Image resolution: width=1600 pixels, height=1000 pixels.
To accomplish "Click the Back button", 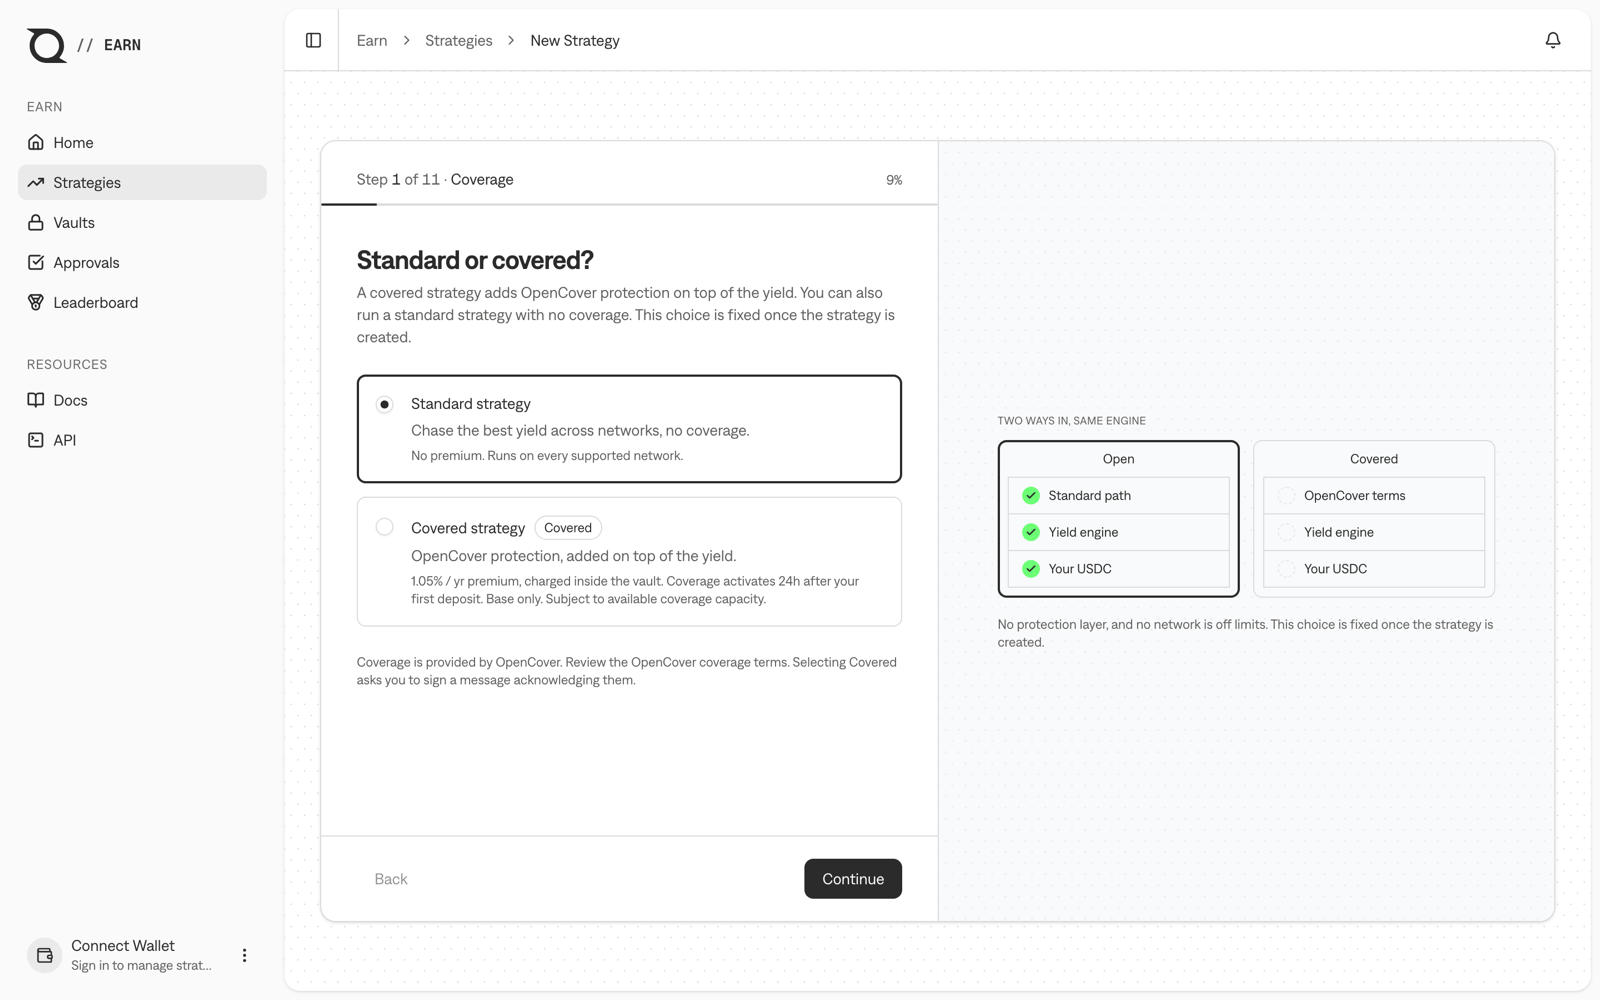I will click(391, 878).
